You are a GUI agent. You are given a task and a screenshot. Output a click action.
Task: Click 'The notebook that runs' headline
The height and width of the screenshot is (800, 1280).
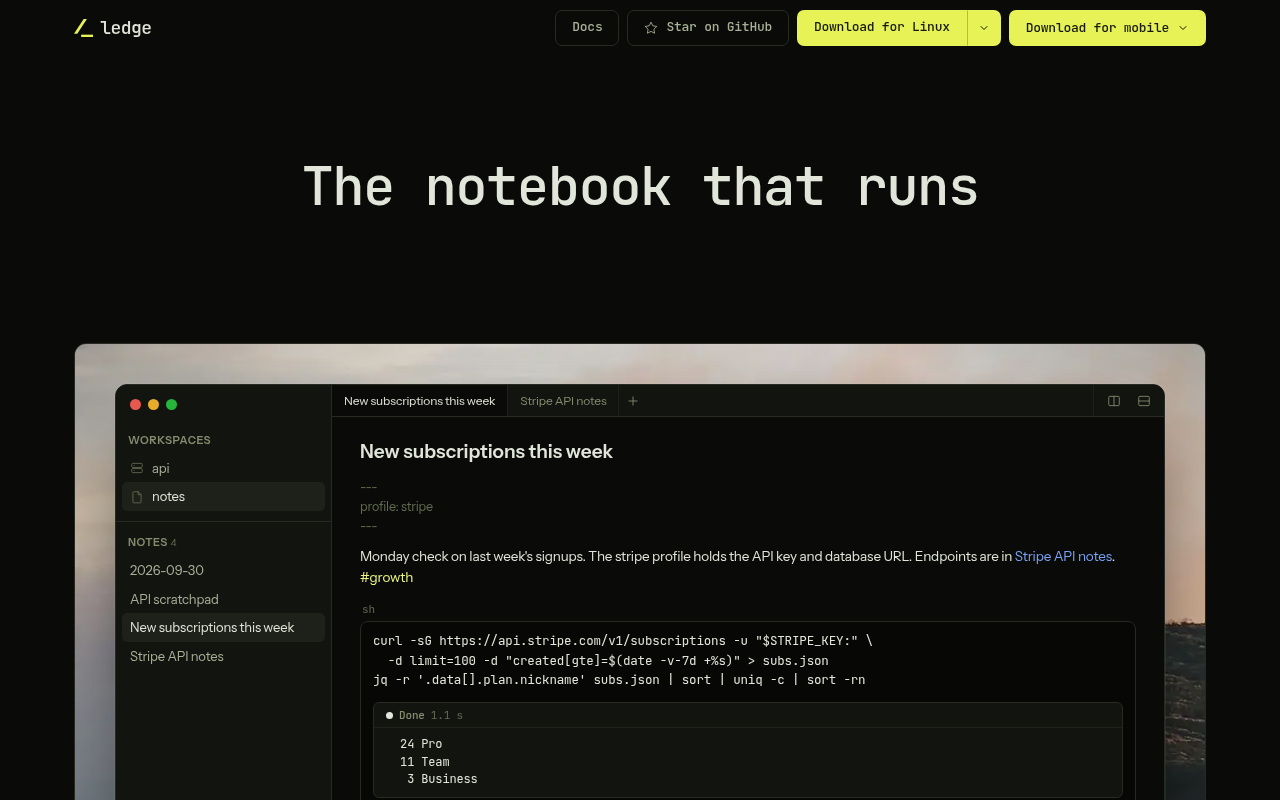pos(640,187)
